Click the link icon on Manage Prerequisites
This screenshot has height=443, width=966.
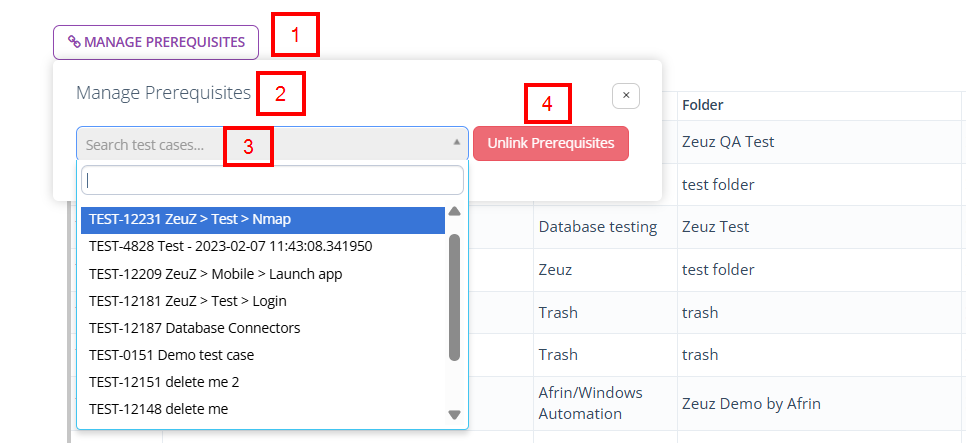(x=74, y=42)
